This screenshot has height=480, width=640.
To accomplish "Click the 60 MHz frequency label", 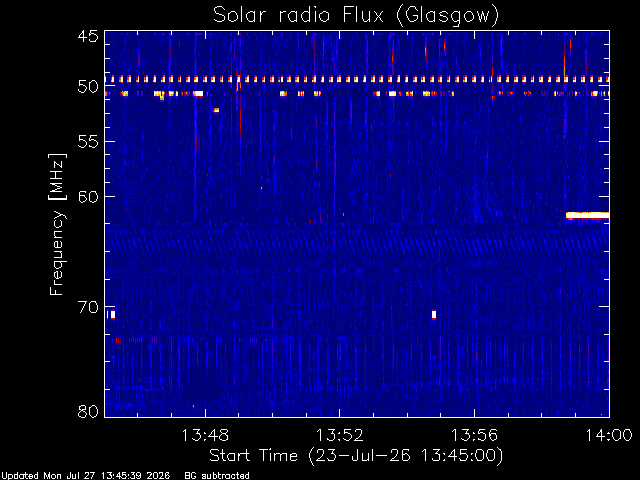I will click(x=88, y=197).
